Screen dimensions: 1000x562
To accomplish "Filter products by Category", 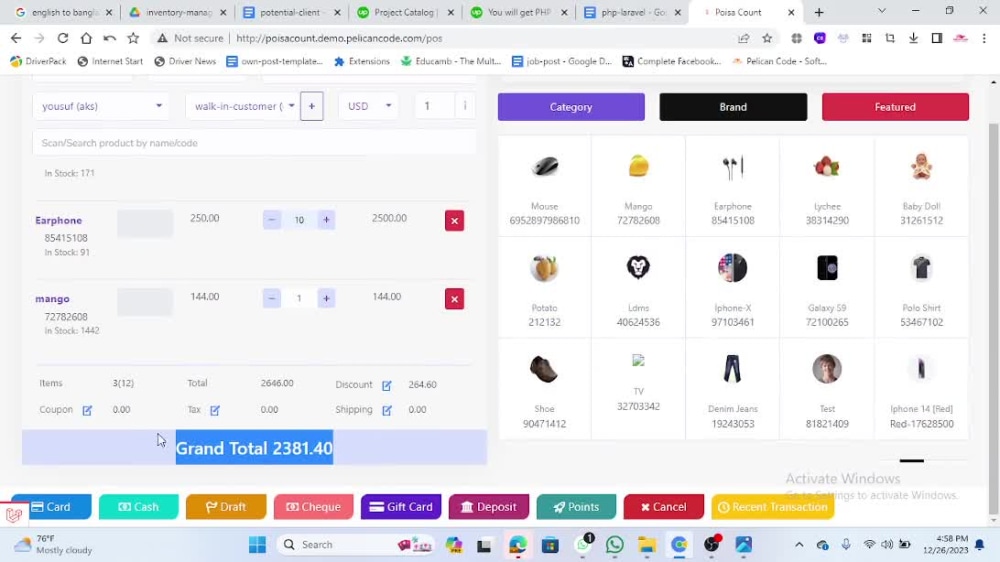I will 571,107.
